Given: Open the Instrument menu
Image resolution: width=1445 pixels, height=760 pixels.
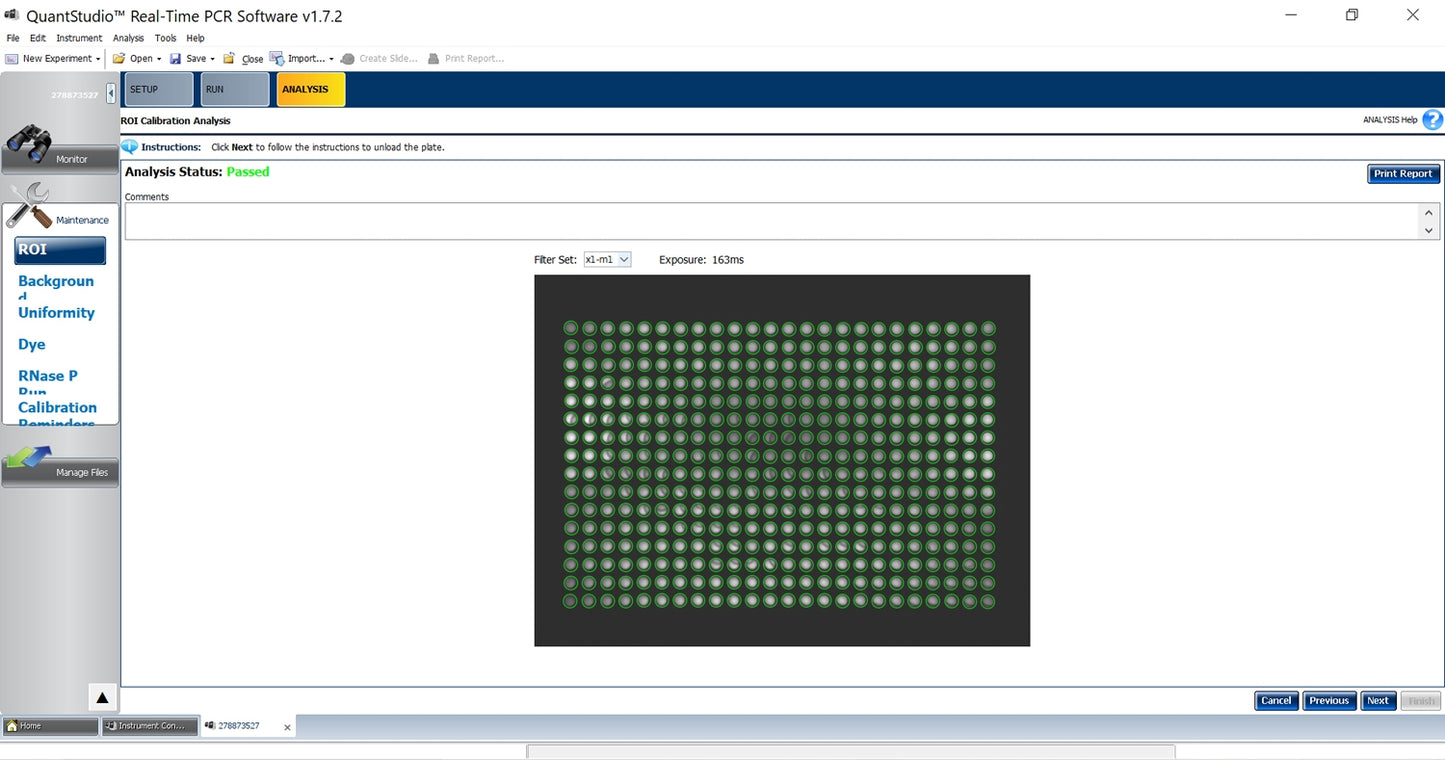Looking at the screenshot, I should pyautogui.click(x=79, y=38).
